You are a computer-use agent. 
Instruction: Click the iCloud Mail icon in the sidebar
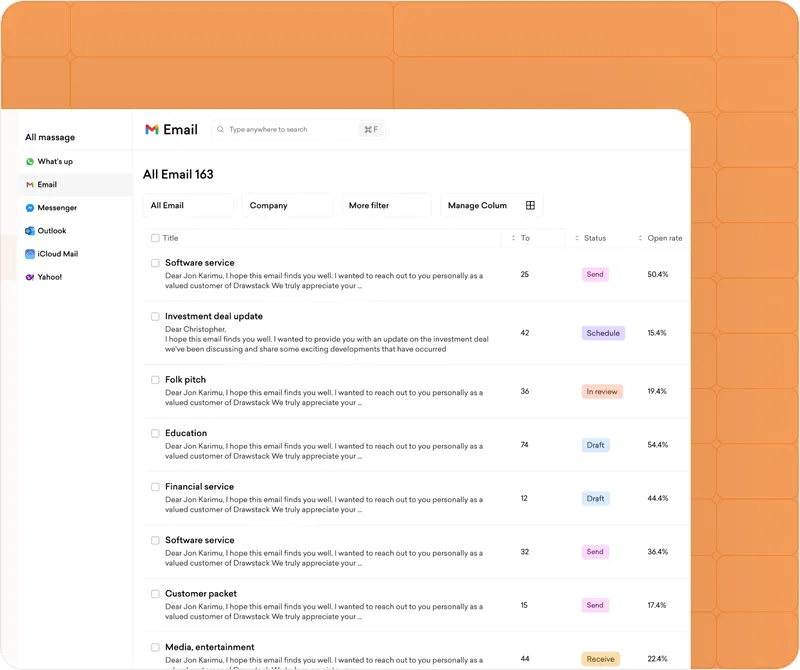pyautogui.click(x=30, y=254)
